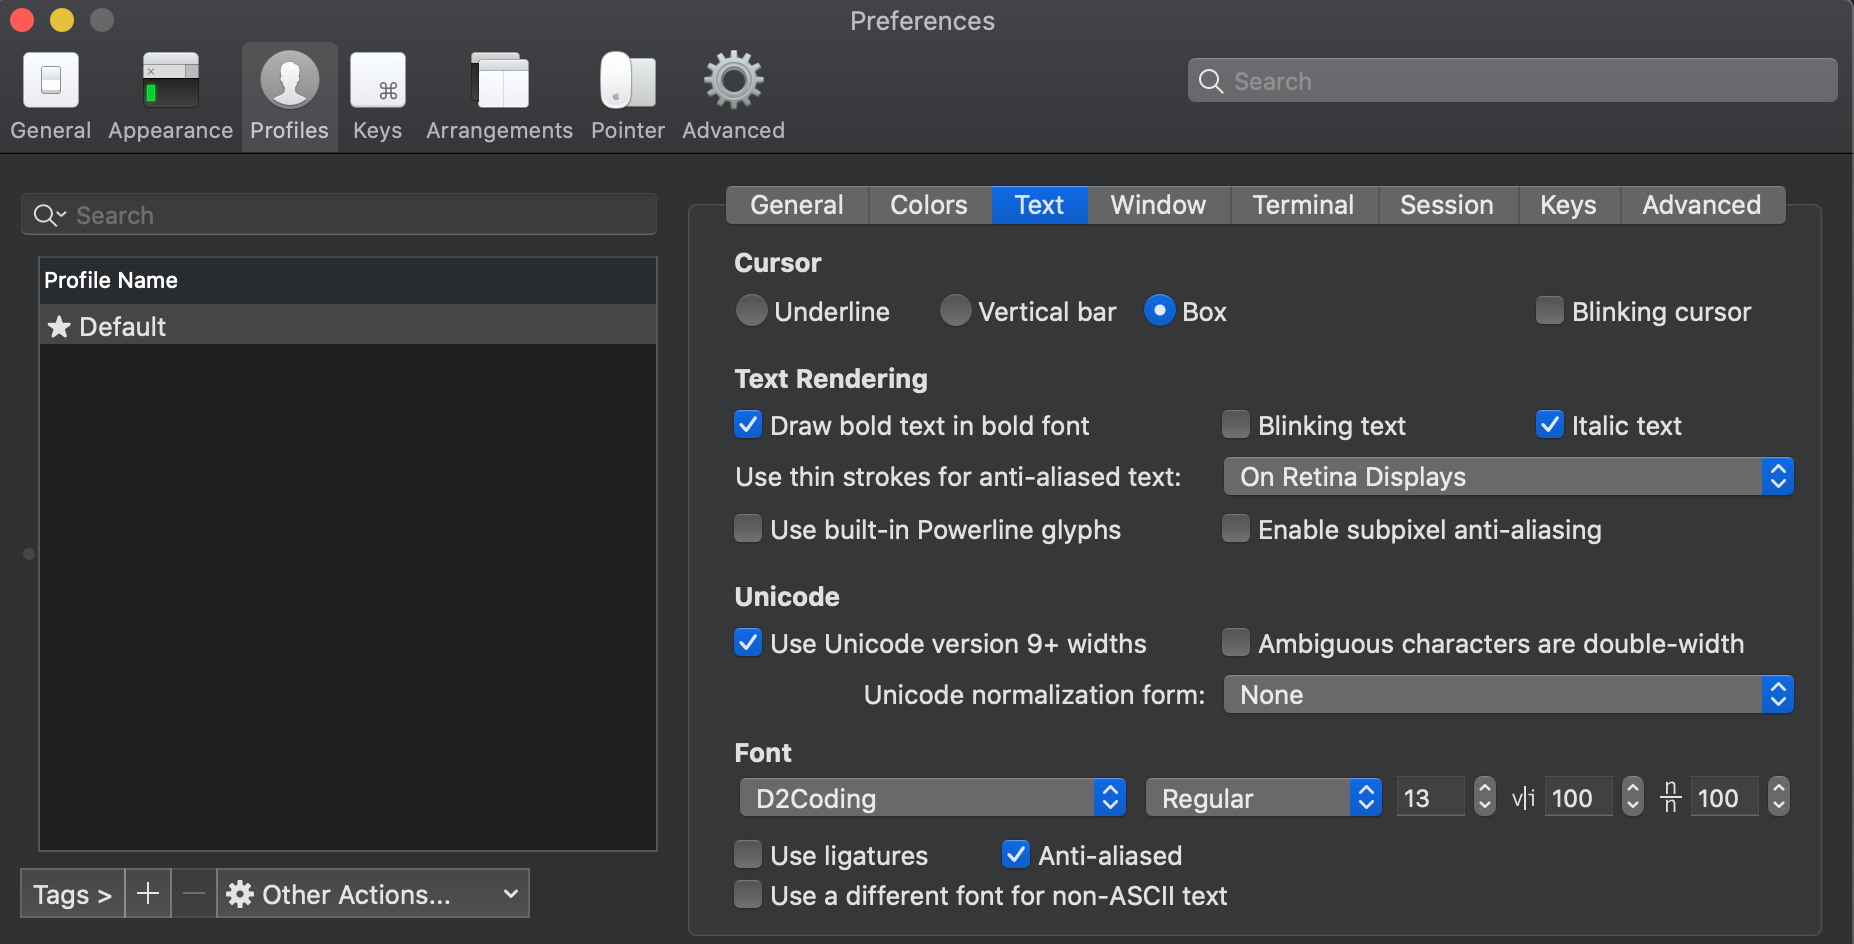Image resolution: width=1854 pixels, height=944 pixels.
Task: Click the Tags > button
Action: (x=72, y=893)
